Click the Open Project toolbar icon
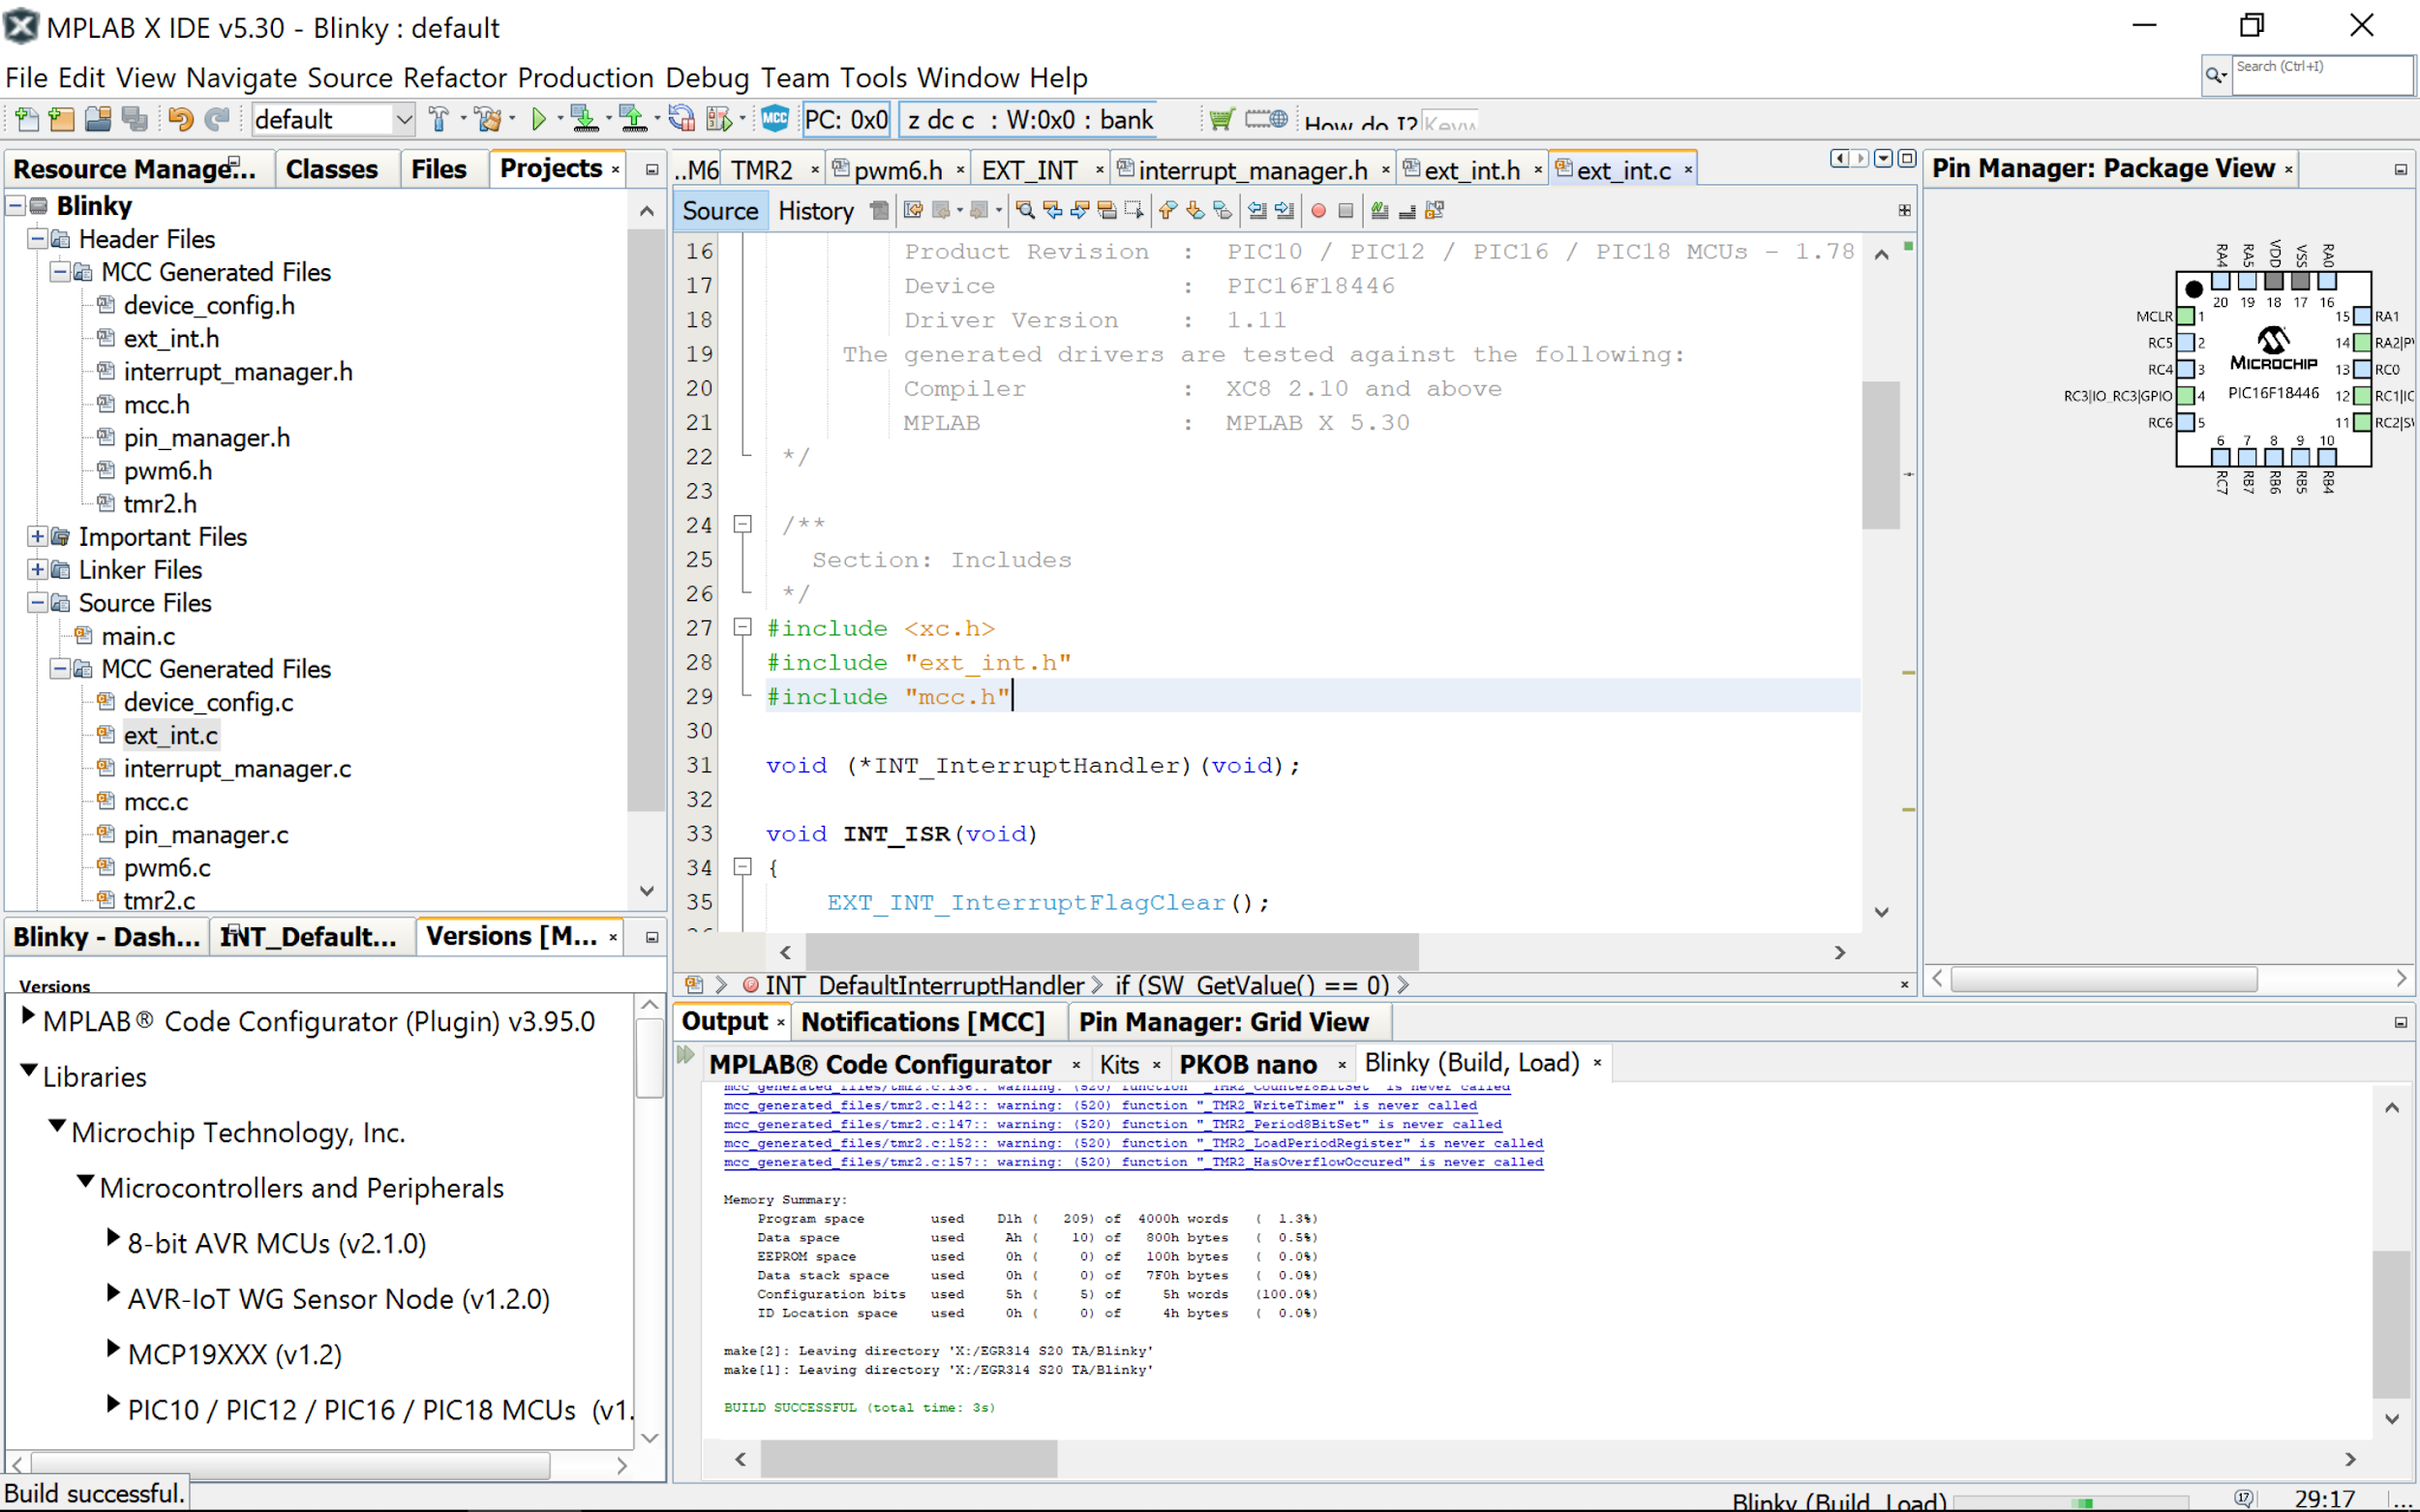 click(x=98, y=120)
